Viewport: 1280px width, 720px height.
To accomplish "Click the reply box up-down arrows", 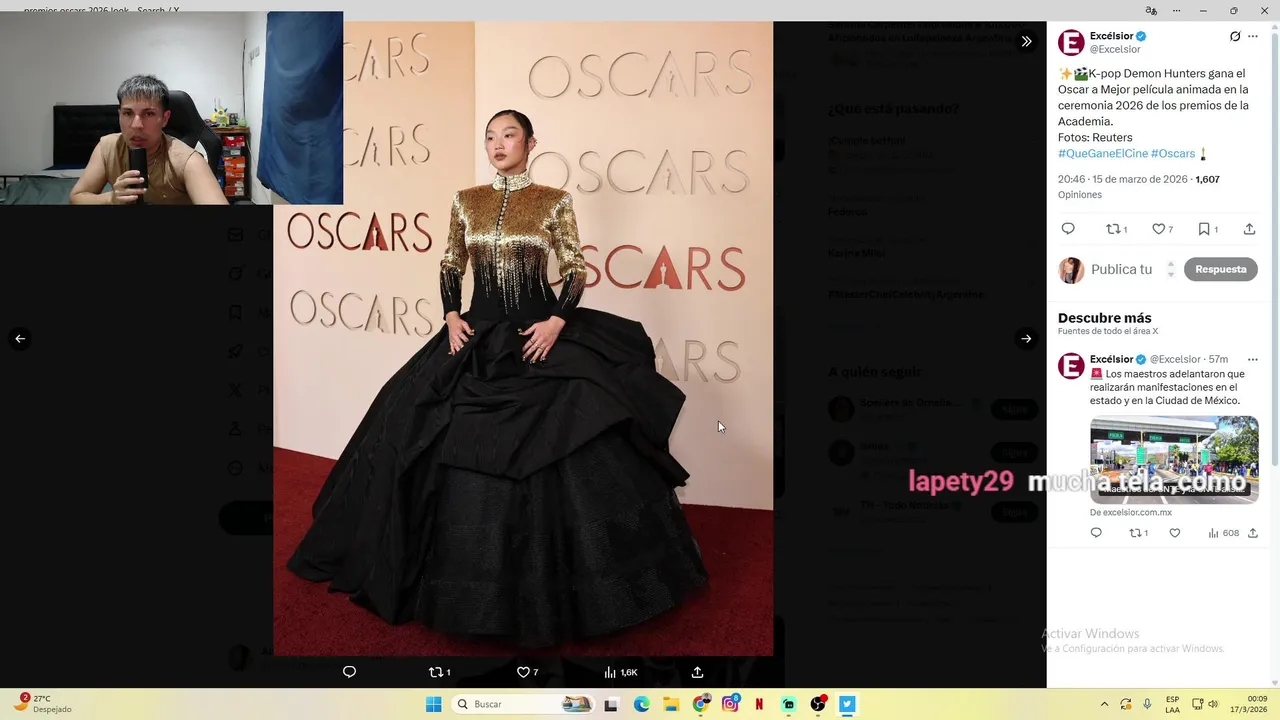I will 1171,270.
